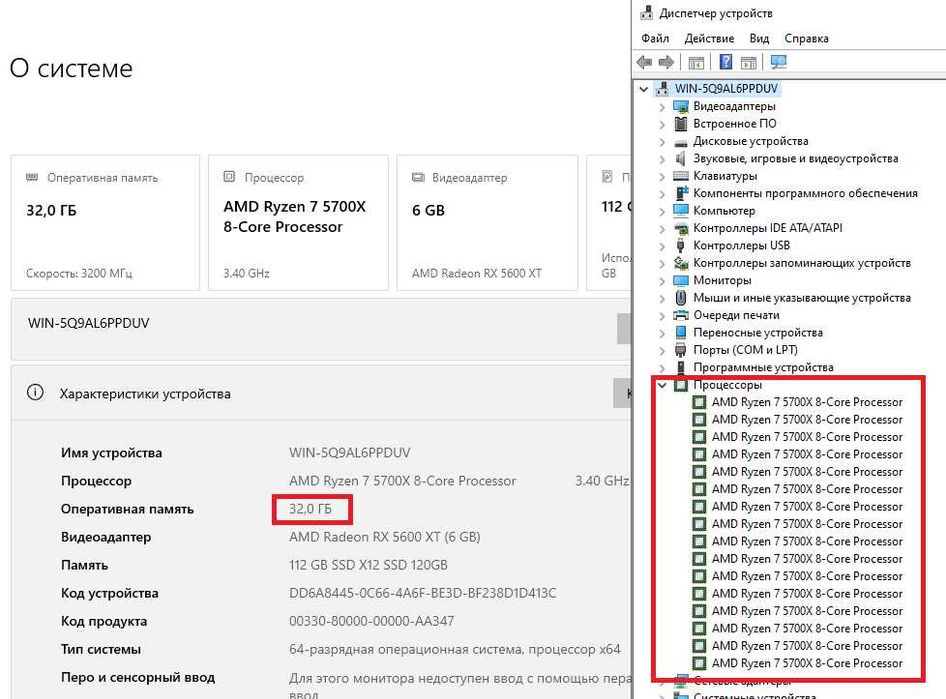Image resolution: width=946 pixels, height=699 pixels.
Task: Click the info icon beside Характеристики устройства
Action: [35, 393]
